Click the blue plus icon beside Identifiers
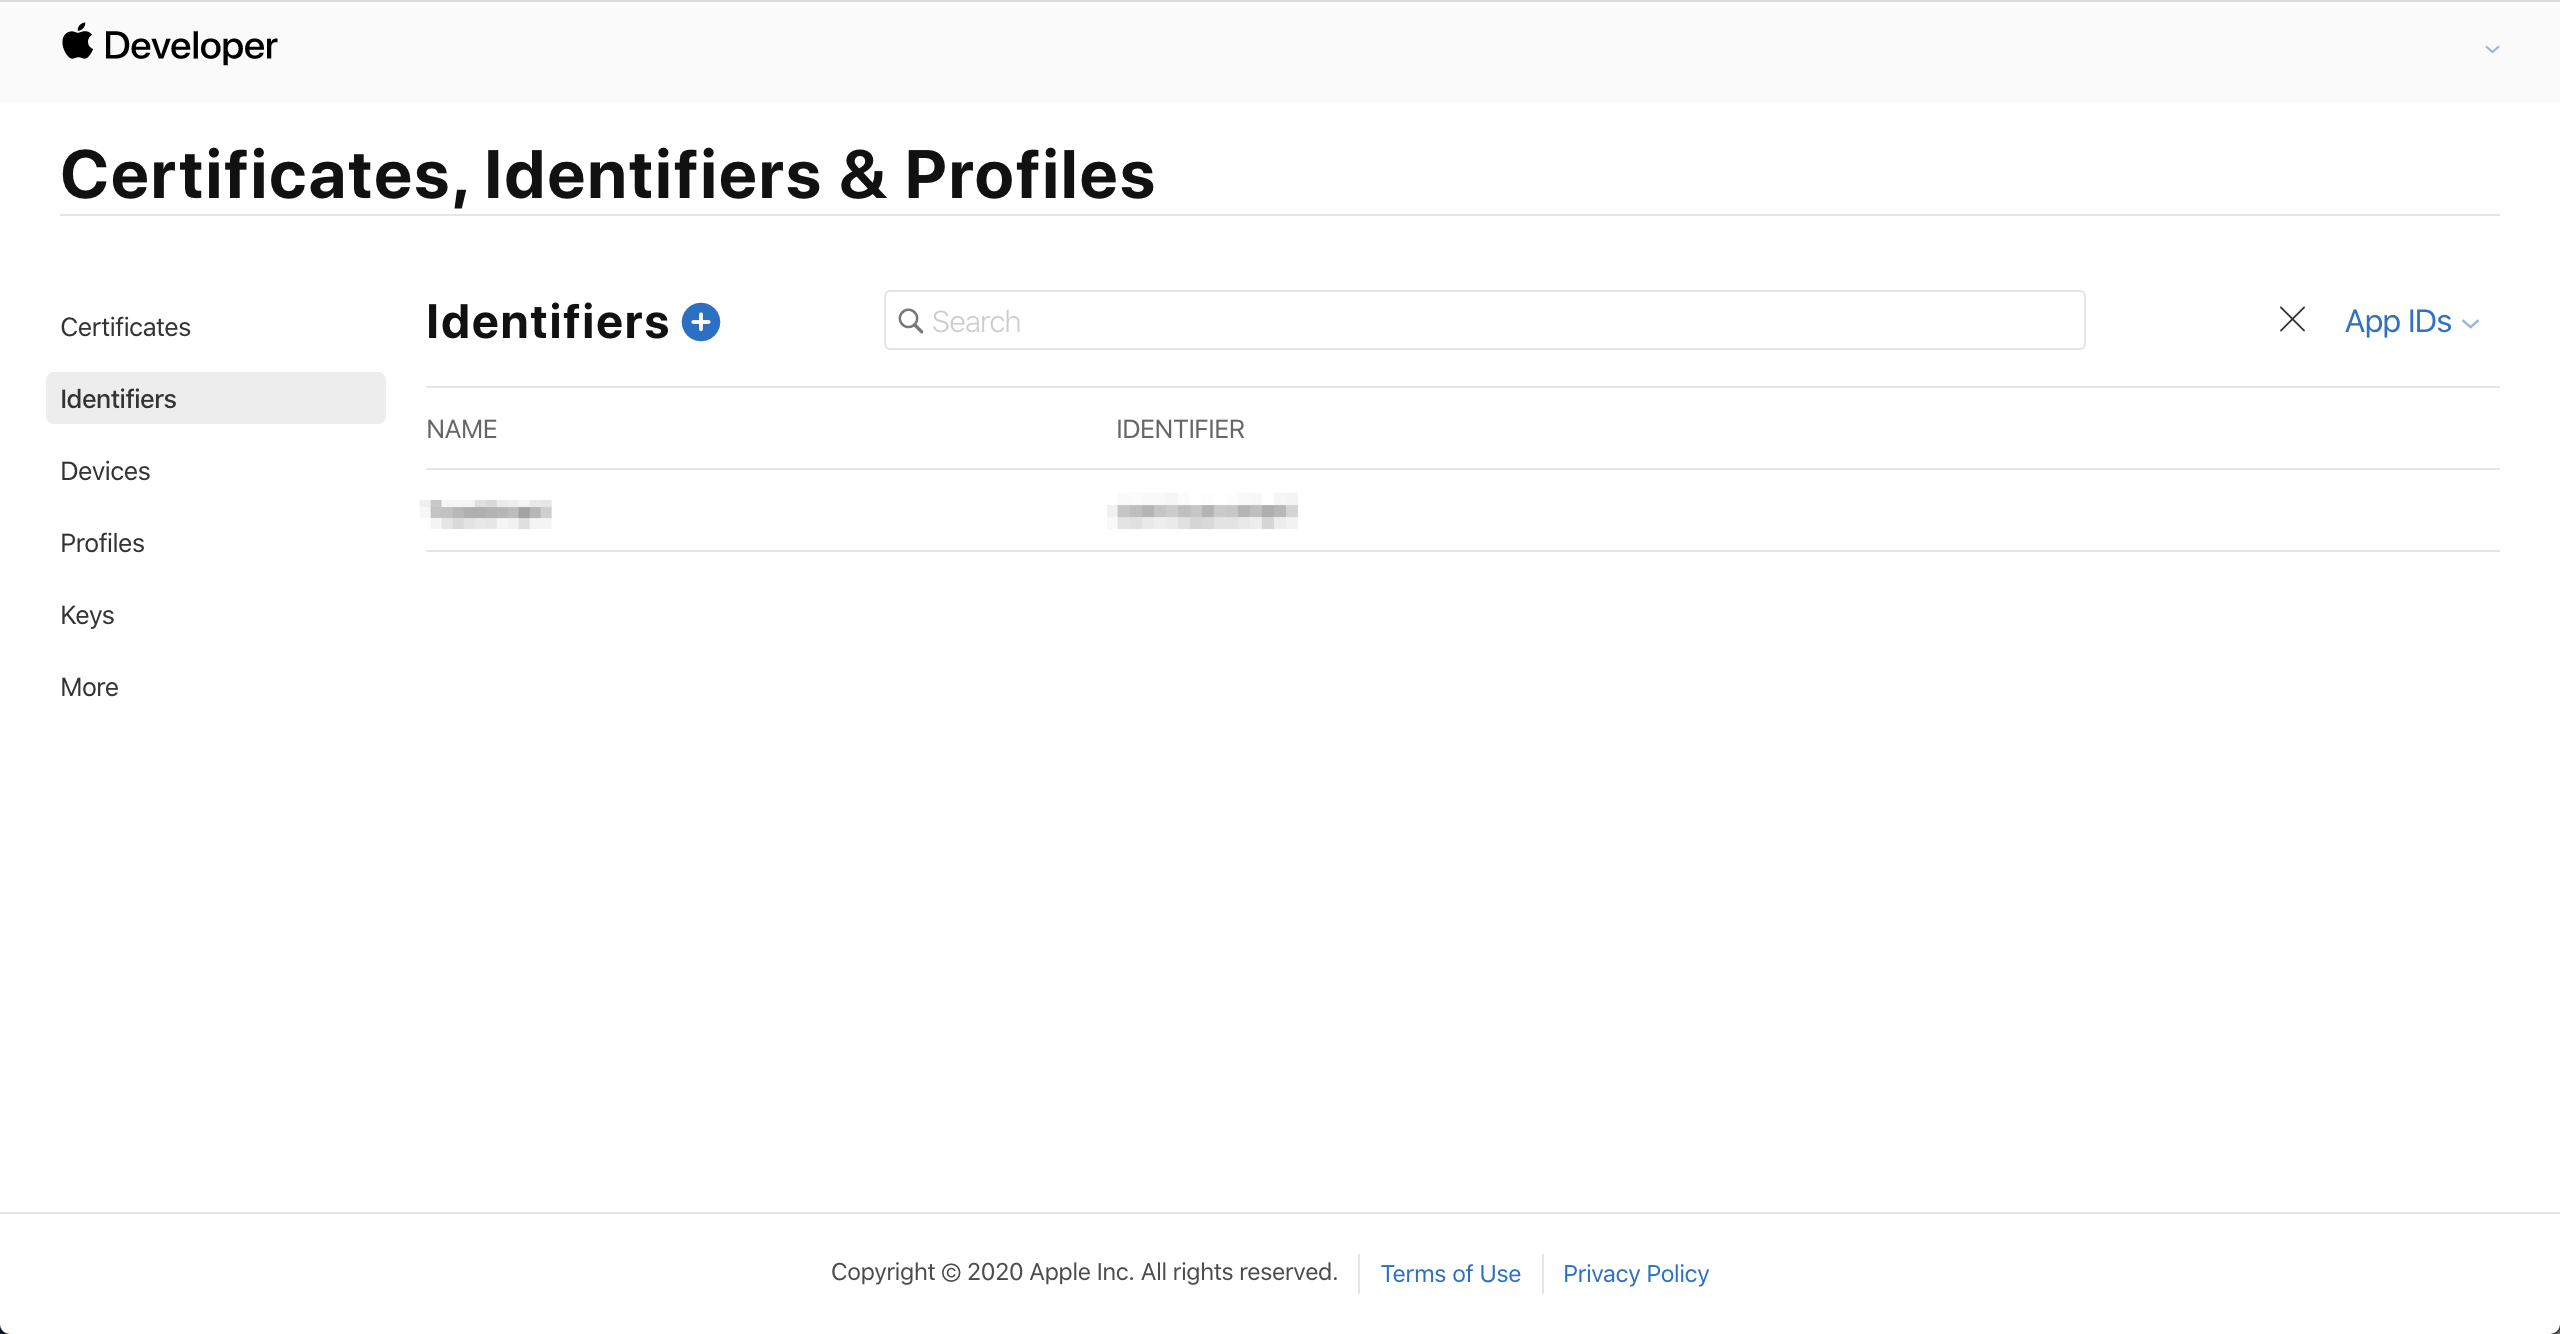The height and width of the screenshot is (1334, 2560). tap(701, 322)
